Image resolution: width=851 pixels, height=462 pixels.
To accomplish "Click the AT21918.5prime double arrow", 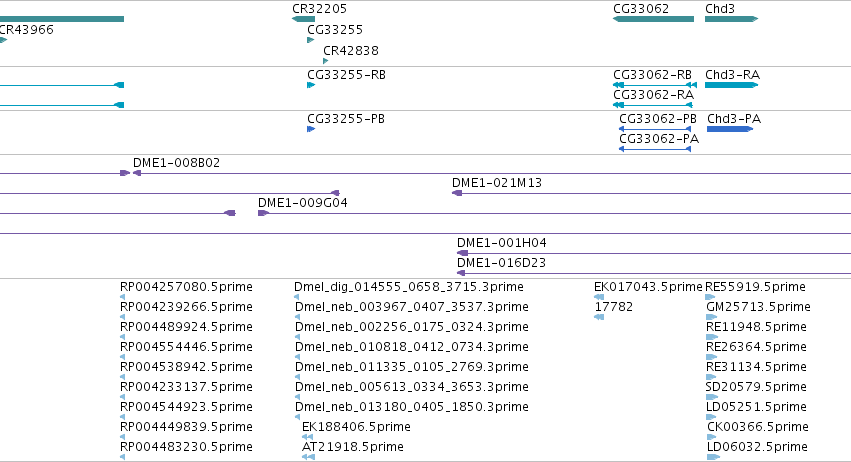I will pos(308,457).
